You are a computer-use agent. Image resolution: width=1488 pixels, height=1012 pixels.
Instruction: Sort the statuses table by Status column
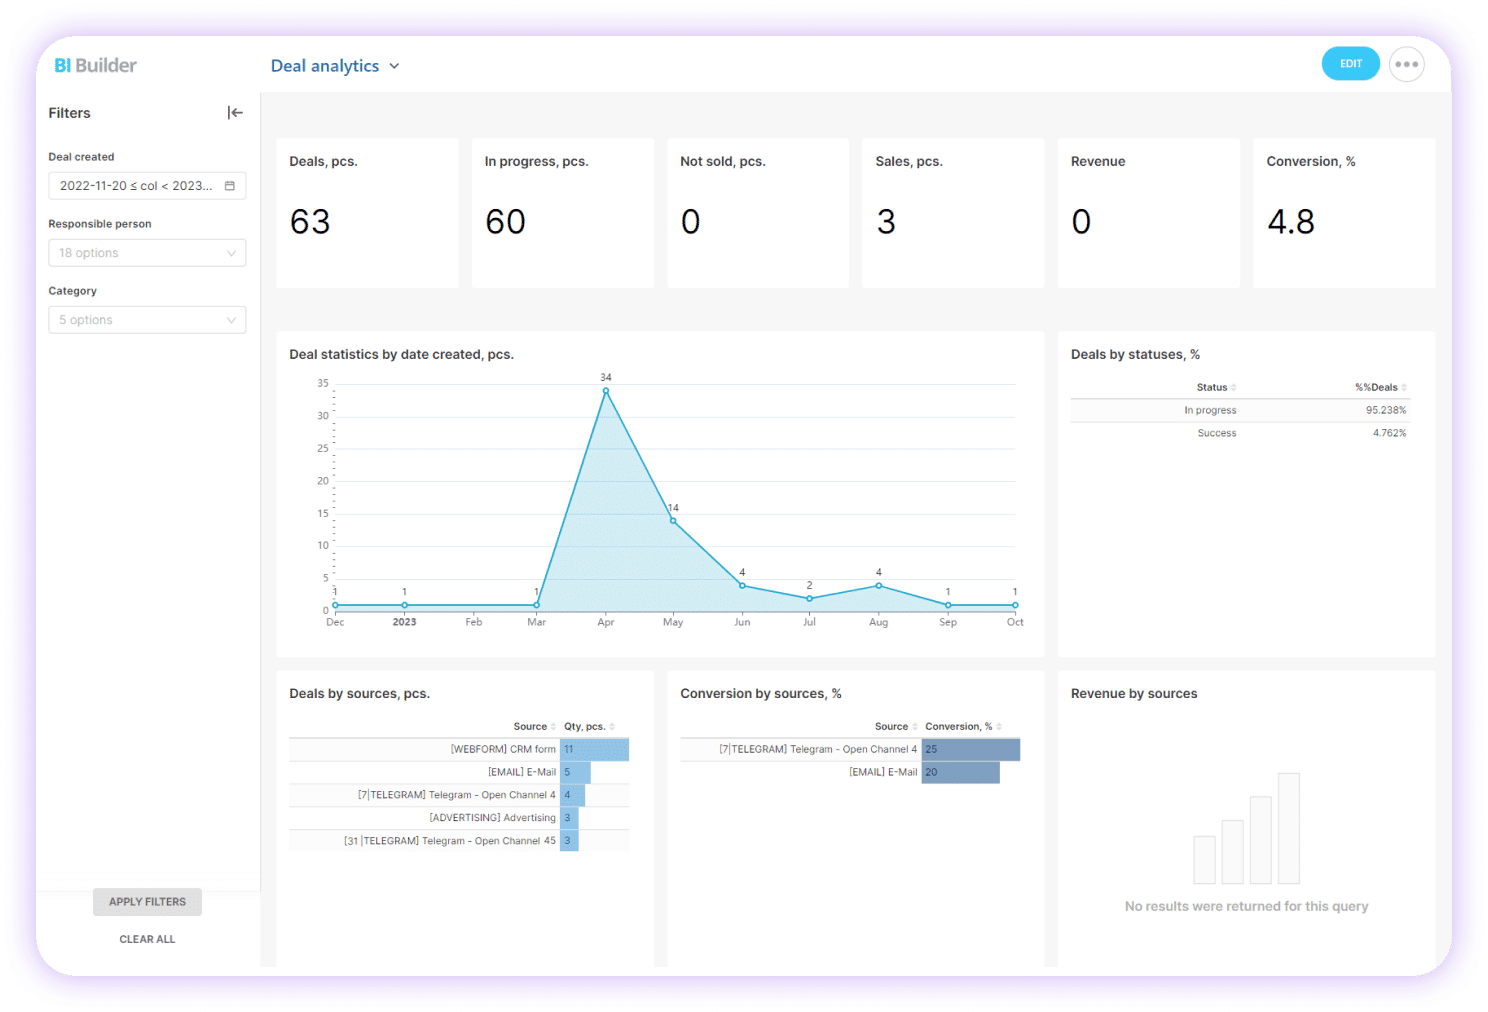click(x=1231, y=387)
